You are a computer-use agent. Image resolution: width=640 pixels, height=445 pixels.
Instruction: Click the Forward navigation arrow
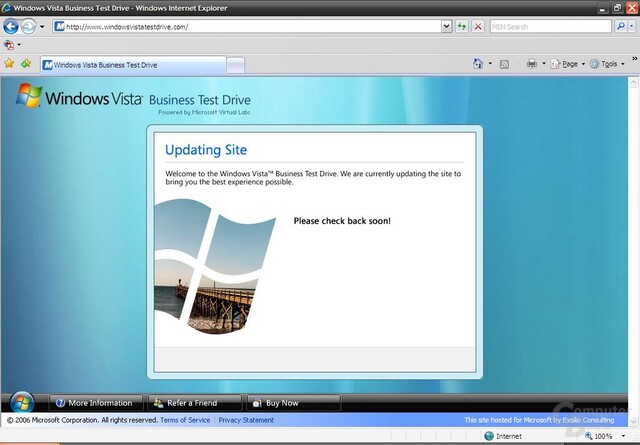tap(28, 27)
